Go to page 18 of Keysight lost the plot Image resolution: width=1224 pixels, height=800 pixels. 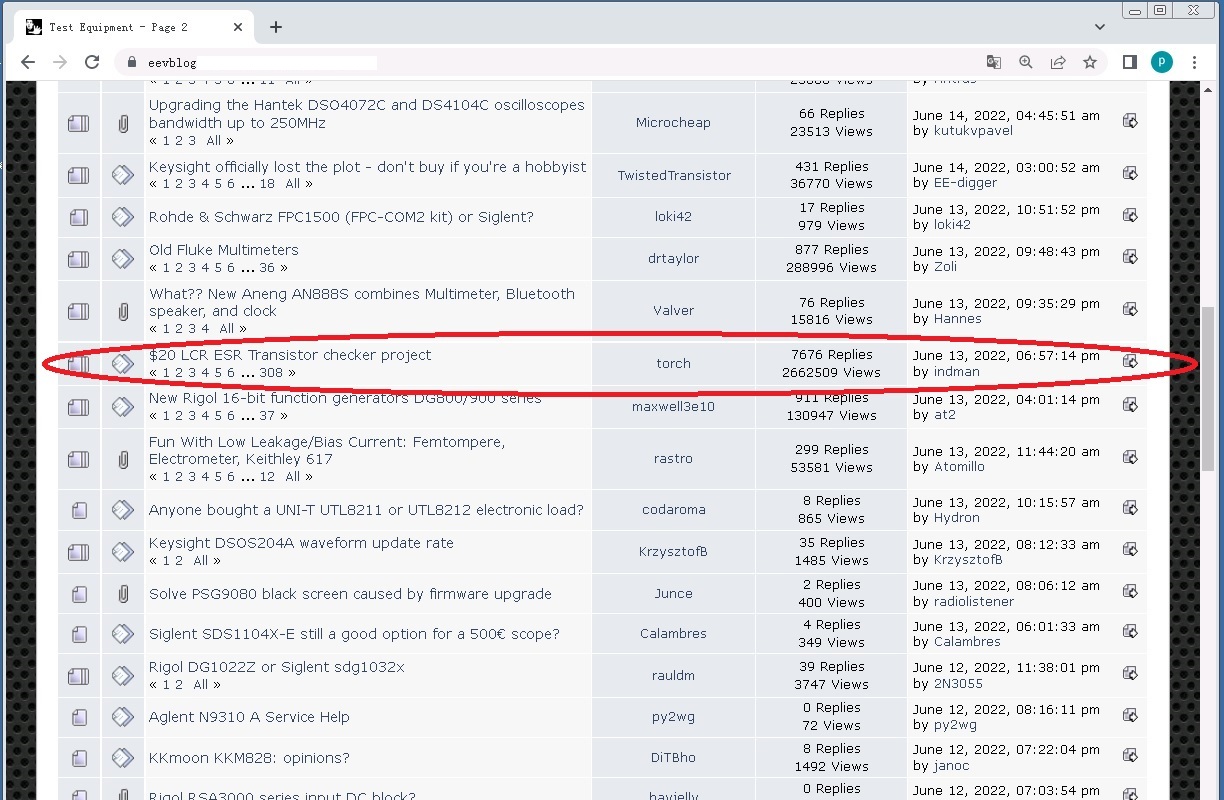[267, 184]
